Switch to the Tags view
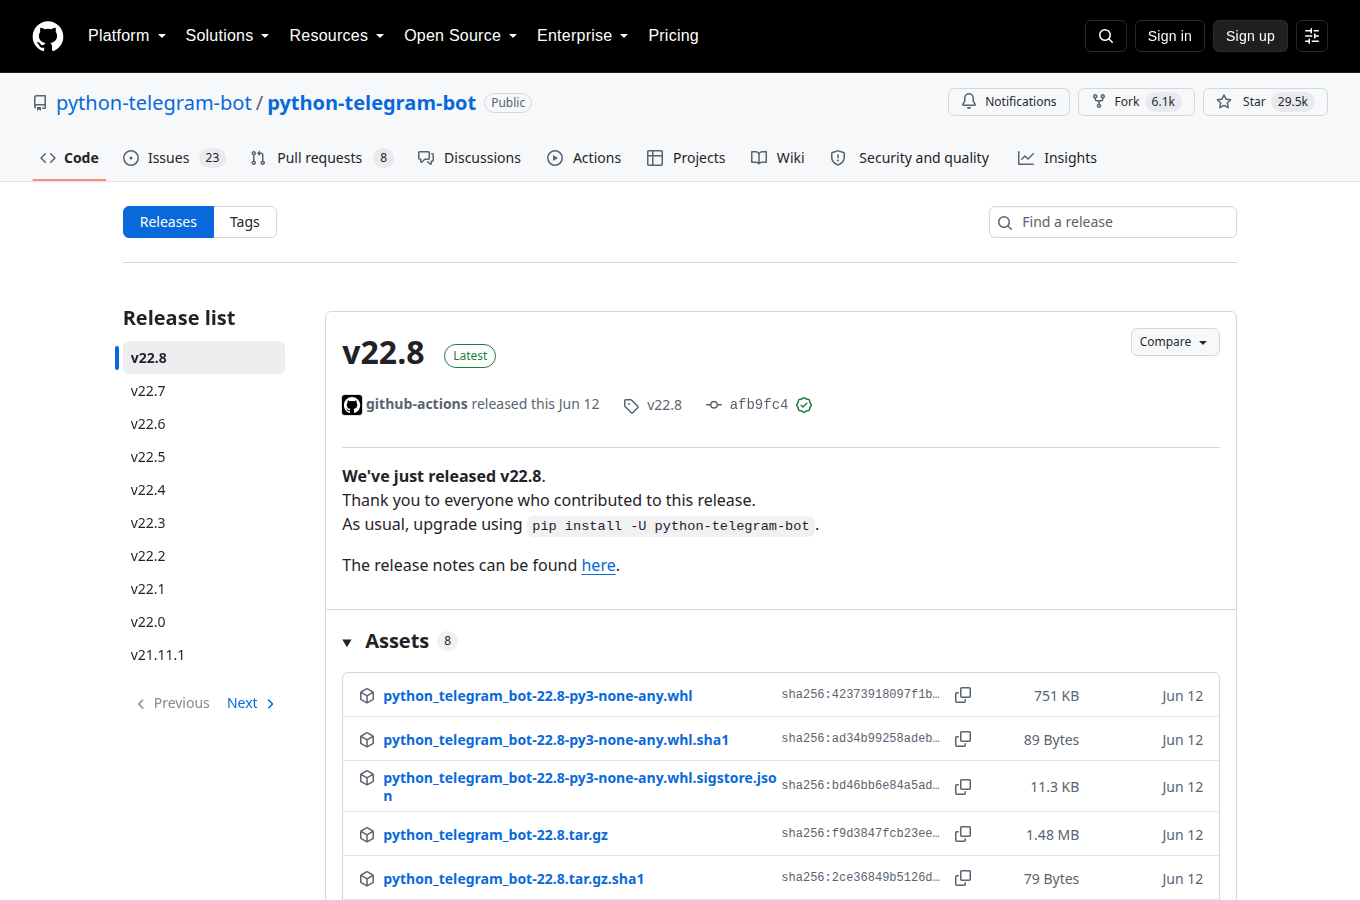The width and height of the screenshot is (1360, 900). (245, 222)
